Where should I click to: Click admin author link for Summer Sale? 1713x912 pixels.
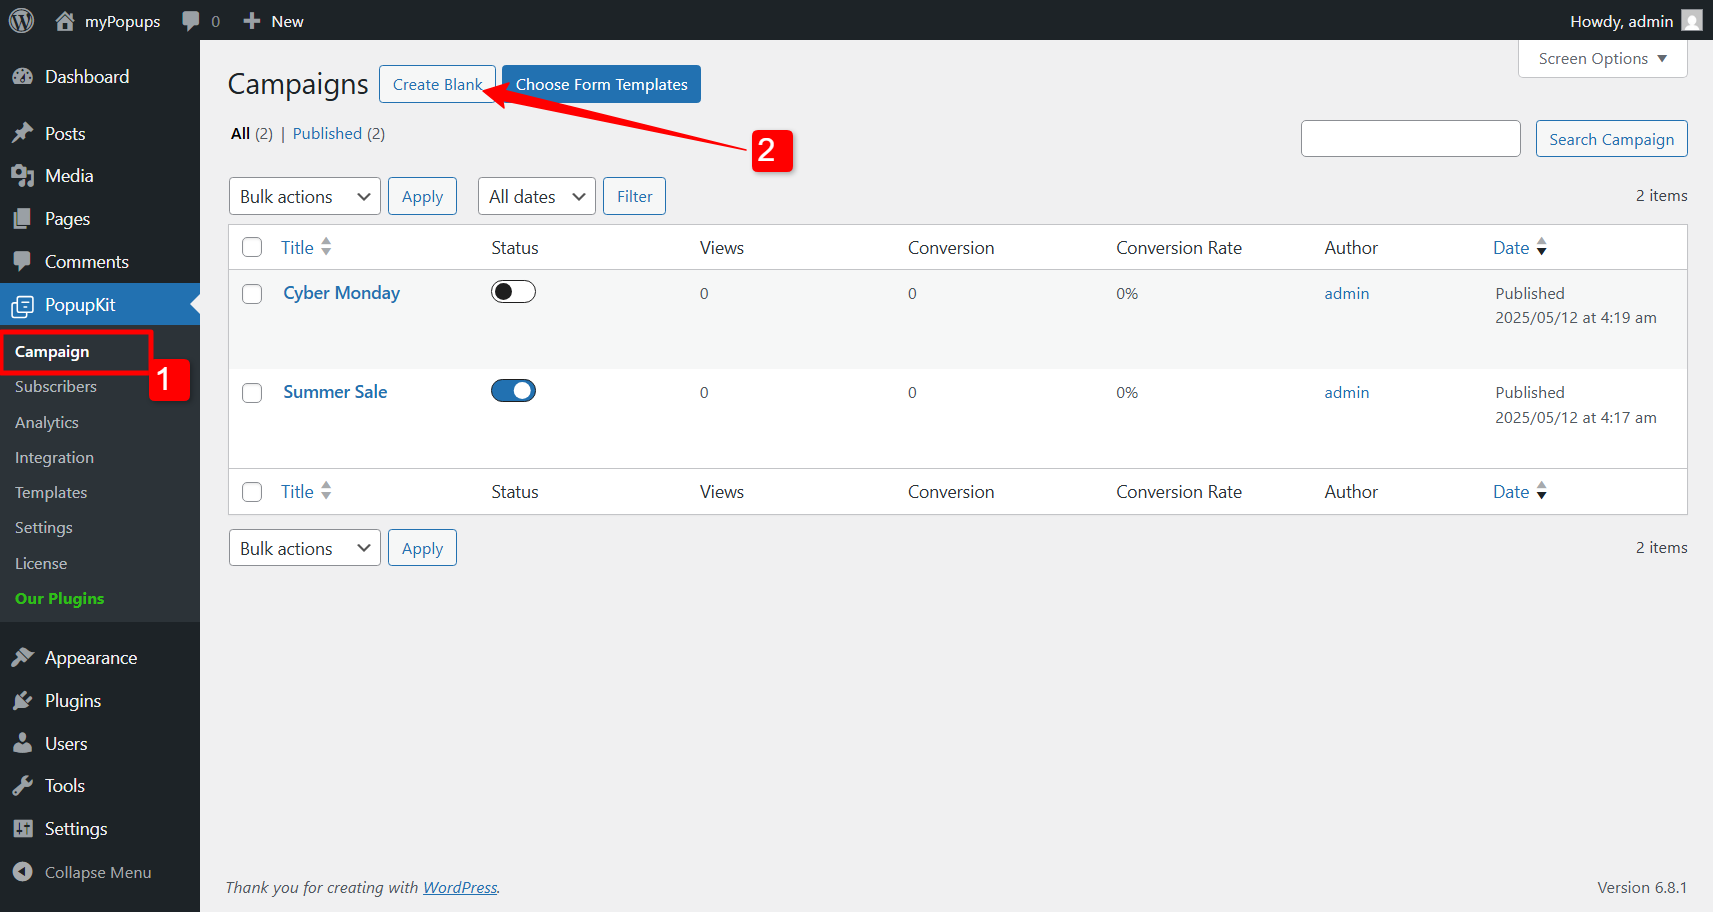[x=1347, y=392]
